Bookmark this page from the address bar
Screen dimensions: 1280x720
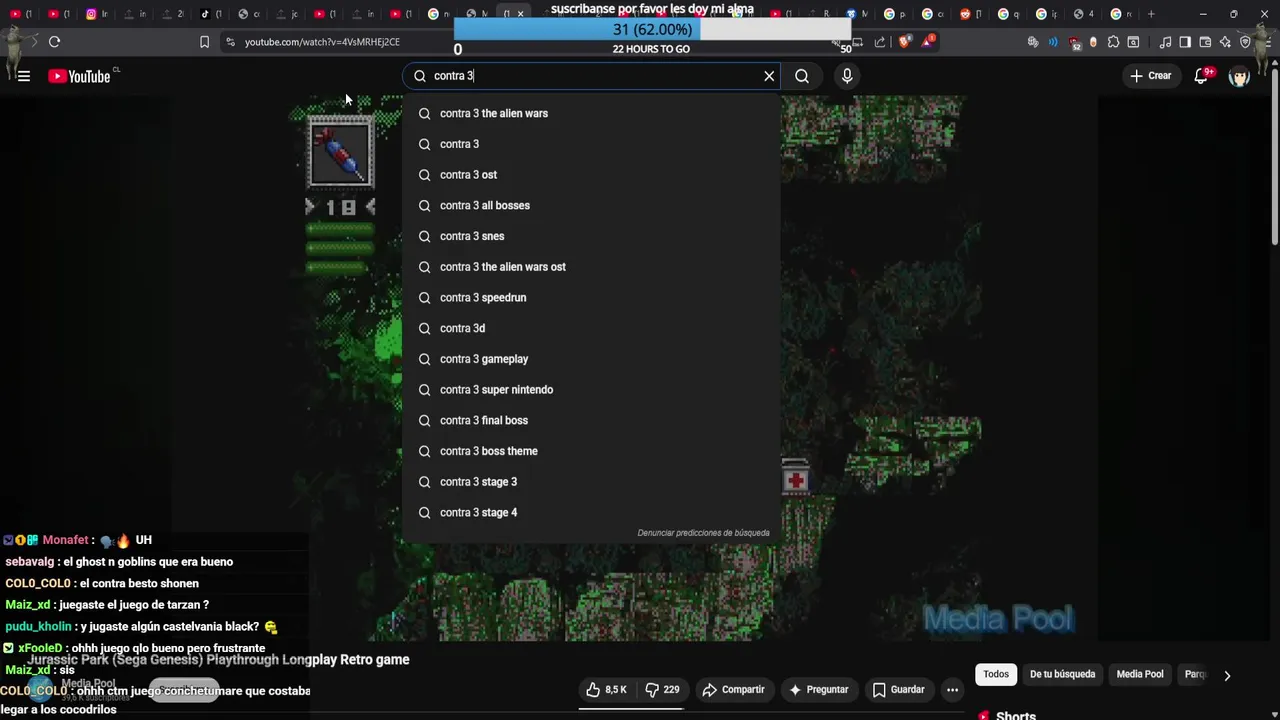tap(204, 42)
